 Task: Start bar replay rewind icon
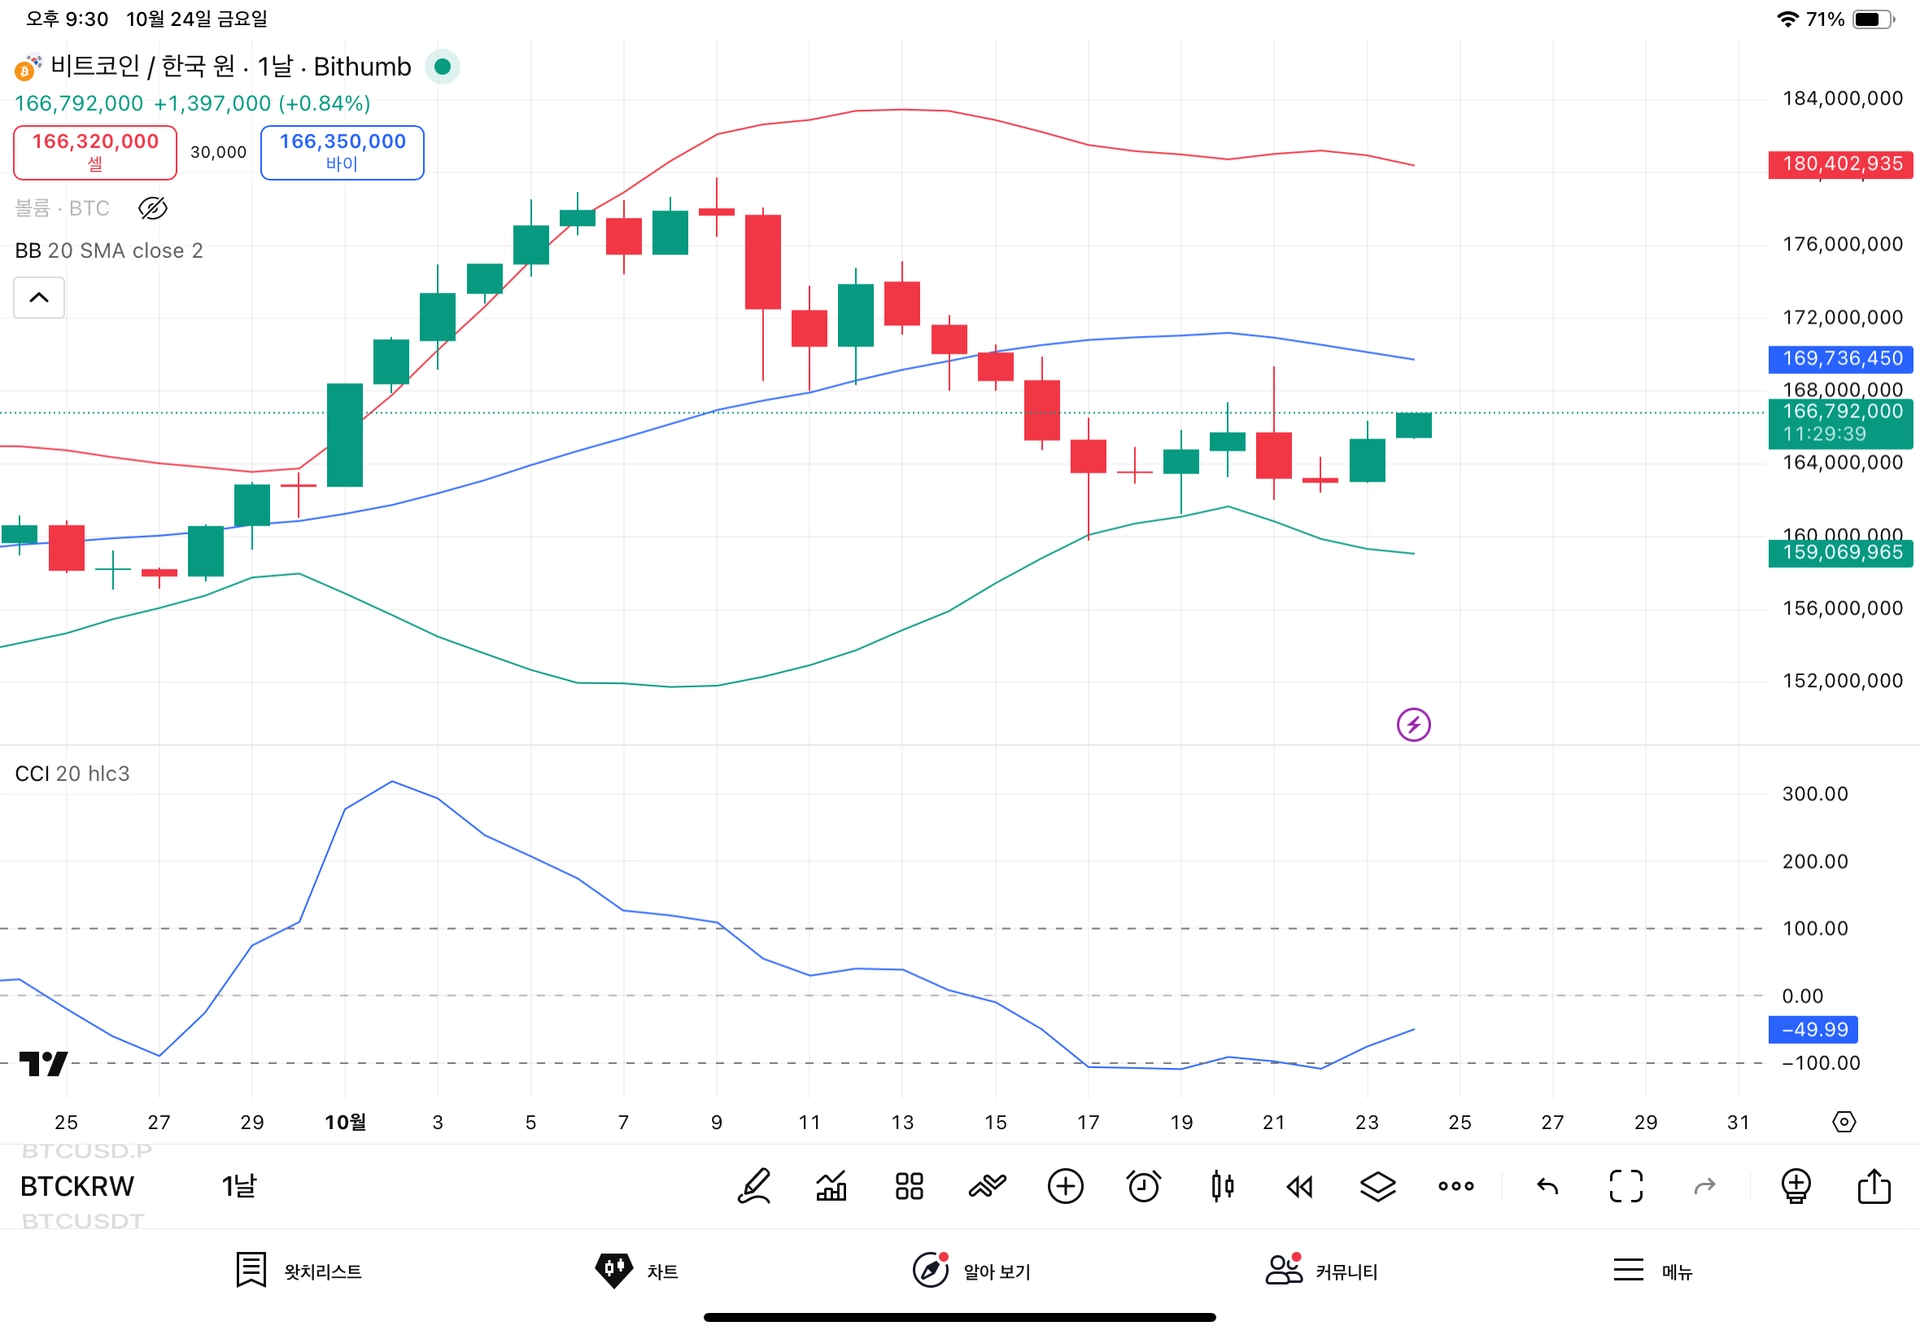click(1299, 1186)
